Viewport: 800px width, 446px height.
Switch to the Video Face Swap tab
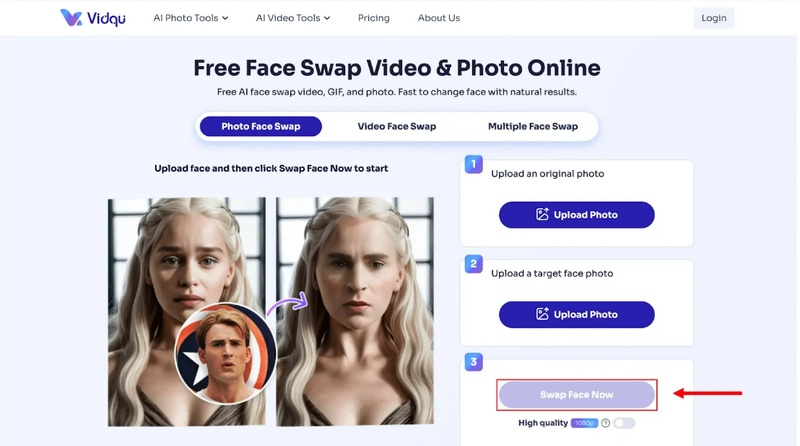396,126
